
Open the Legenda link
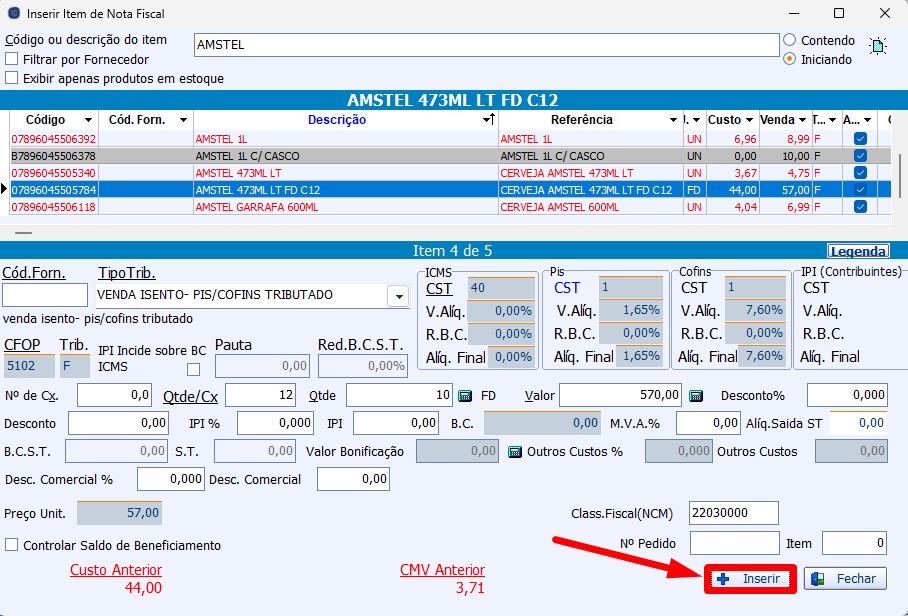[x=857, y=251]
